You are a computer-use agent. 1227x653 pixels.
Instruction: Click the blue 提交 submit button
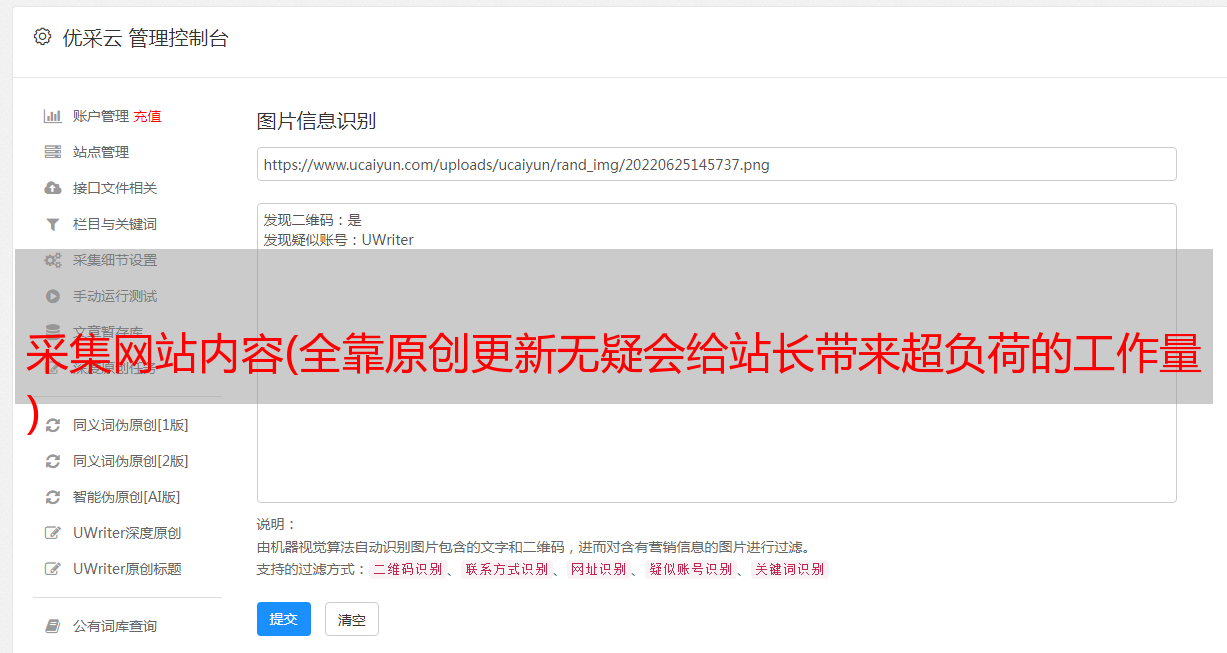tap(284, 619)
